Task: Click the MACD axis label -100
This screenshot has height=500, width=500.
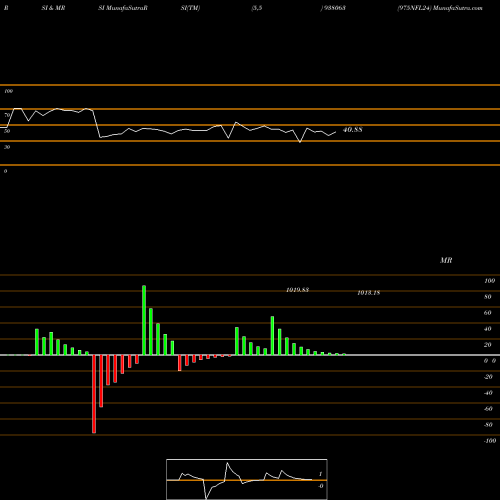Action: click(x=490, y=441)
